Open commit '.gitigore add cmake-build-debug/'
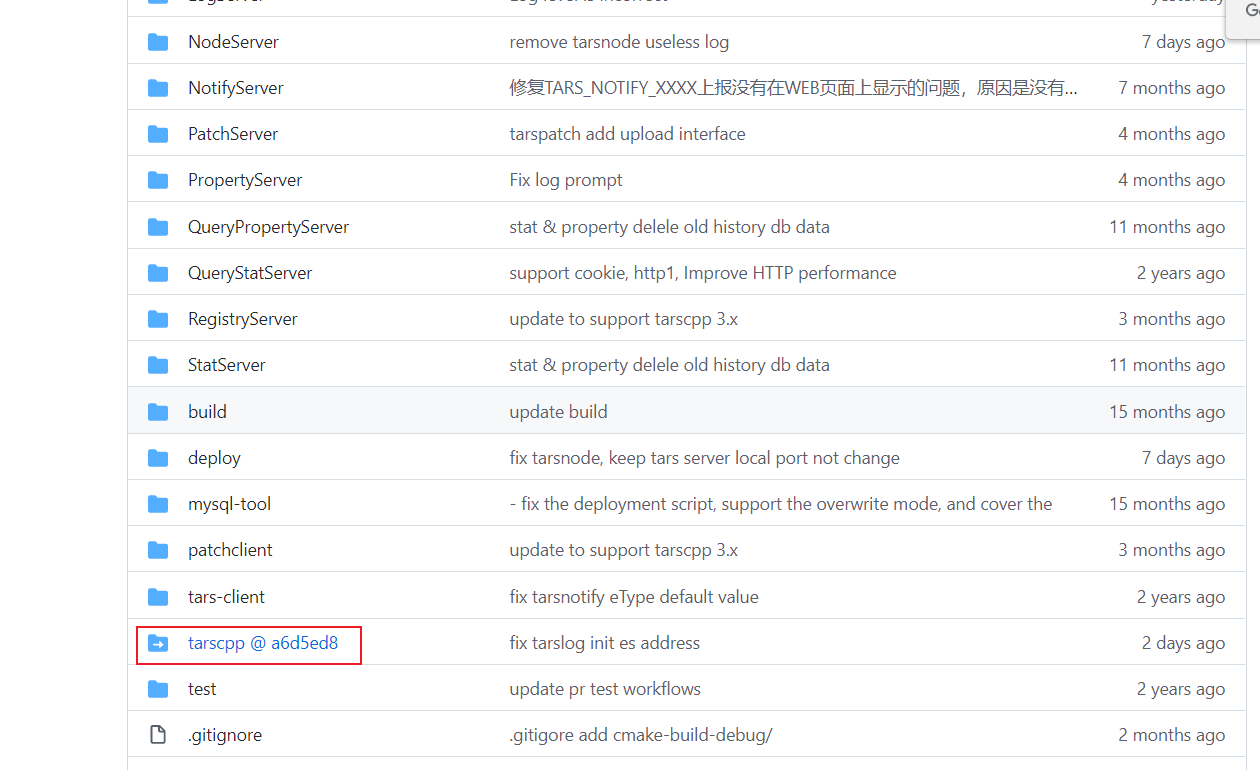 coord(641,735)
